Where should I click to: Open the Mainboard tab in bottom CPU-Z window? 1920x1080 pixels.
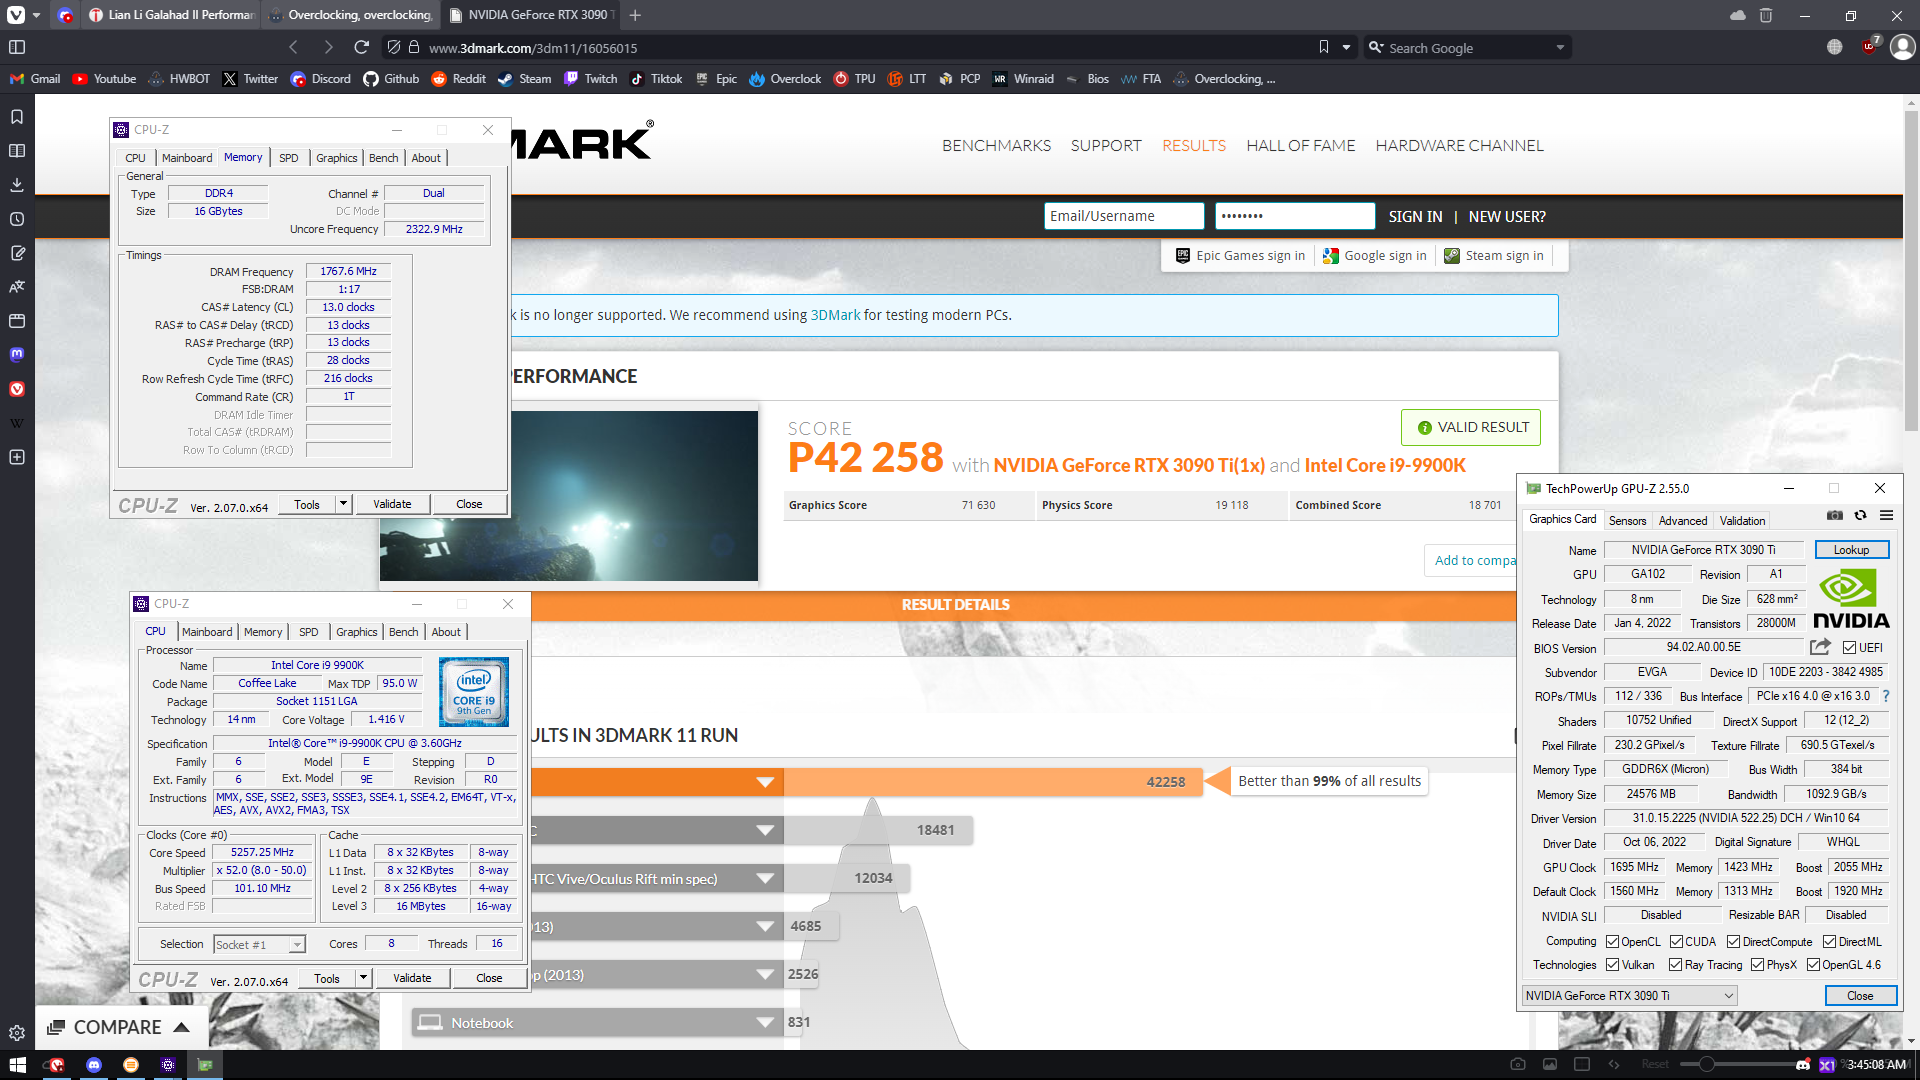click(x=207, y=632)
